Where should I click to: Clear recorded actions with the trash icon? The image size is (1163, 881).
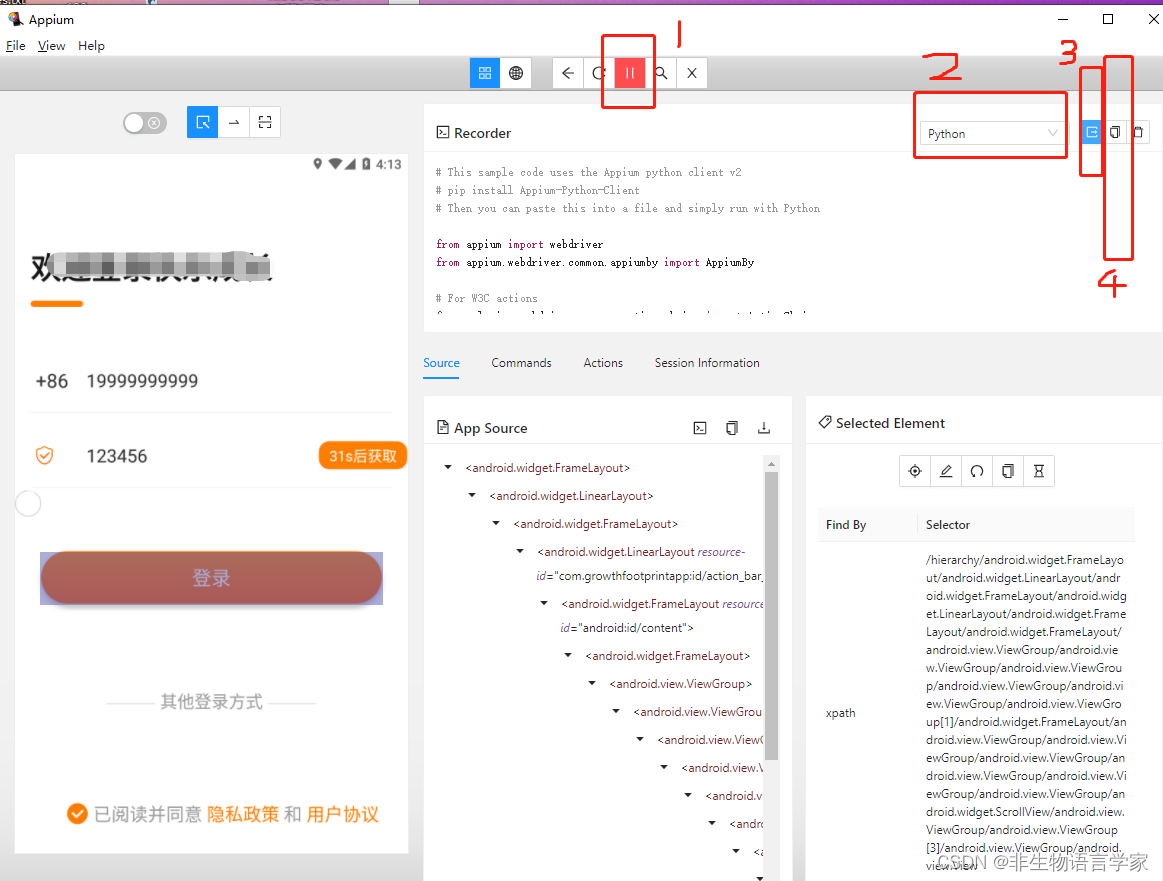[x=1139, y=132]
